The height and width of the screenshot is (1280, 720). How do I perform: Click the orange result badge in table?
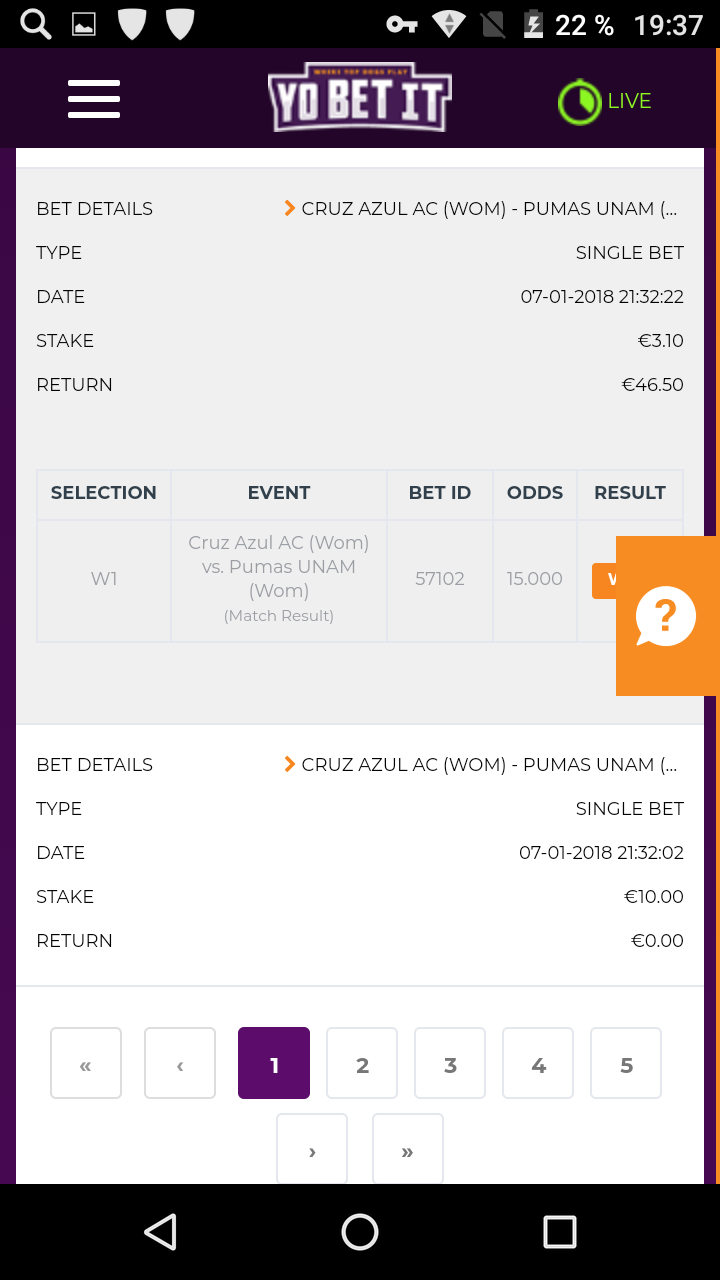pos(604,580)
